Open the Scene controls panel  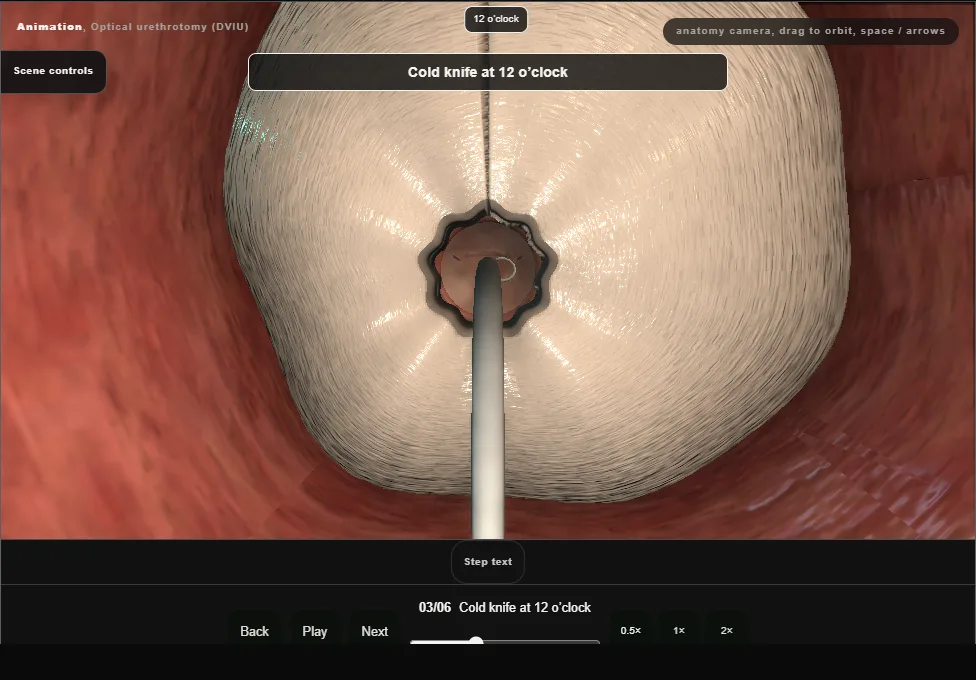[x=53, y=71]
